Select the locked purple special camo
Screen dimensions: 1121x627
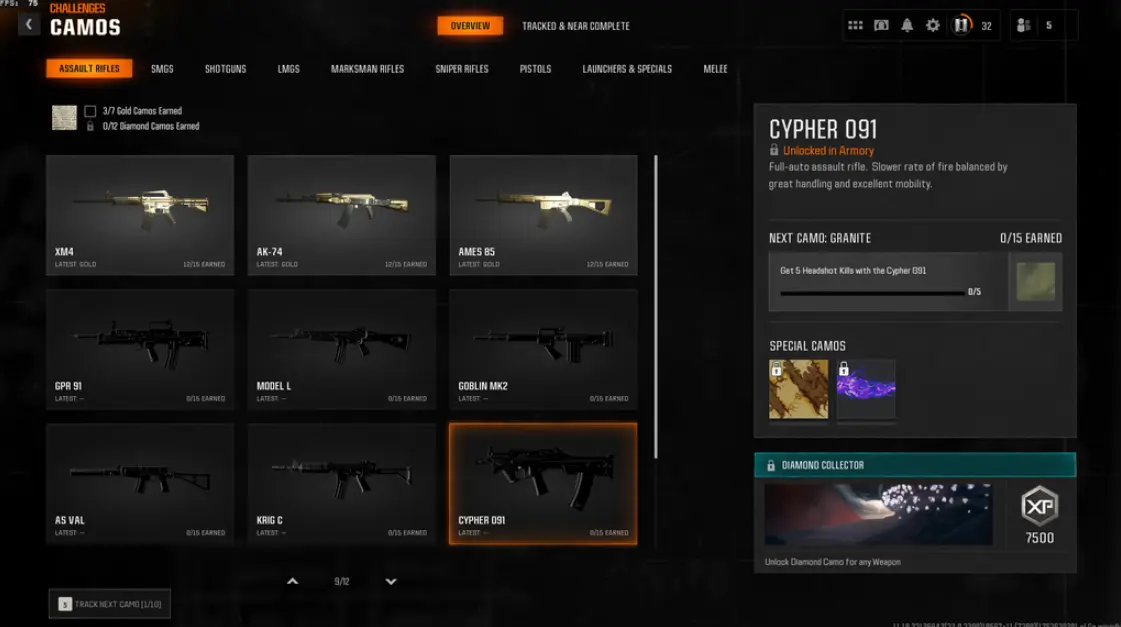(866, 390)
